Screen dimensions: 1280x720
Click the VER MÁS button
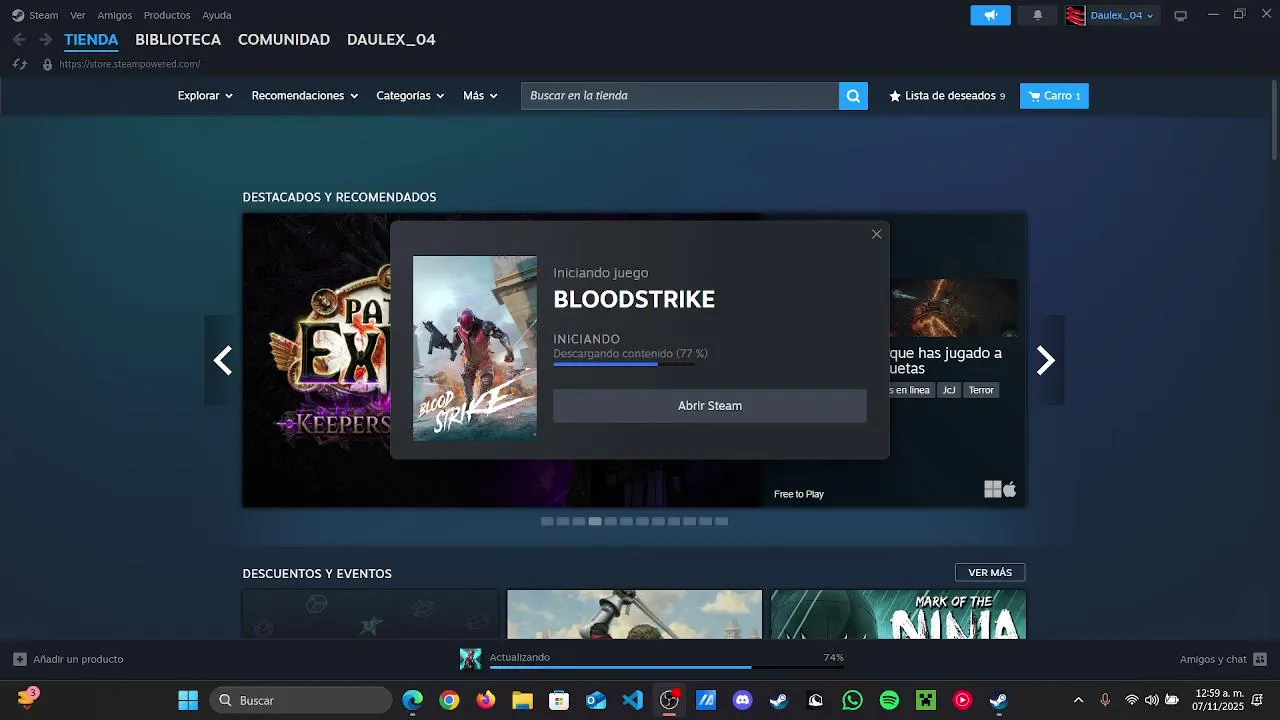[x=990, y=573]
